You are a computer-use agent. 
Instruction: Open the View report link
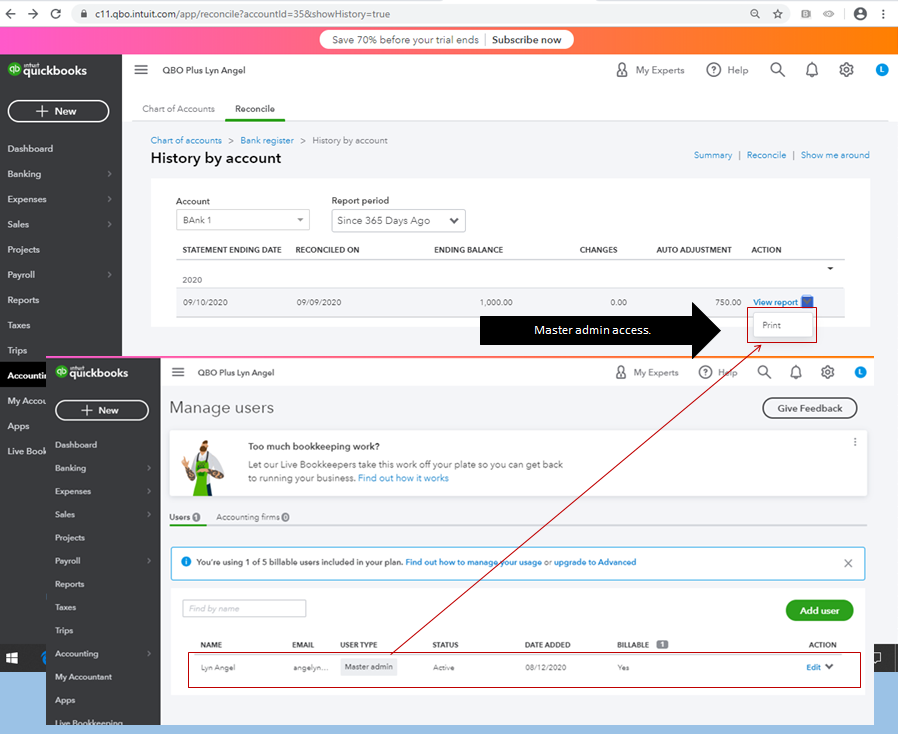tap(775, 302)
